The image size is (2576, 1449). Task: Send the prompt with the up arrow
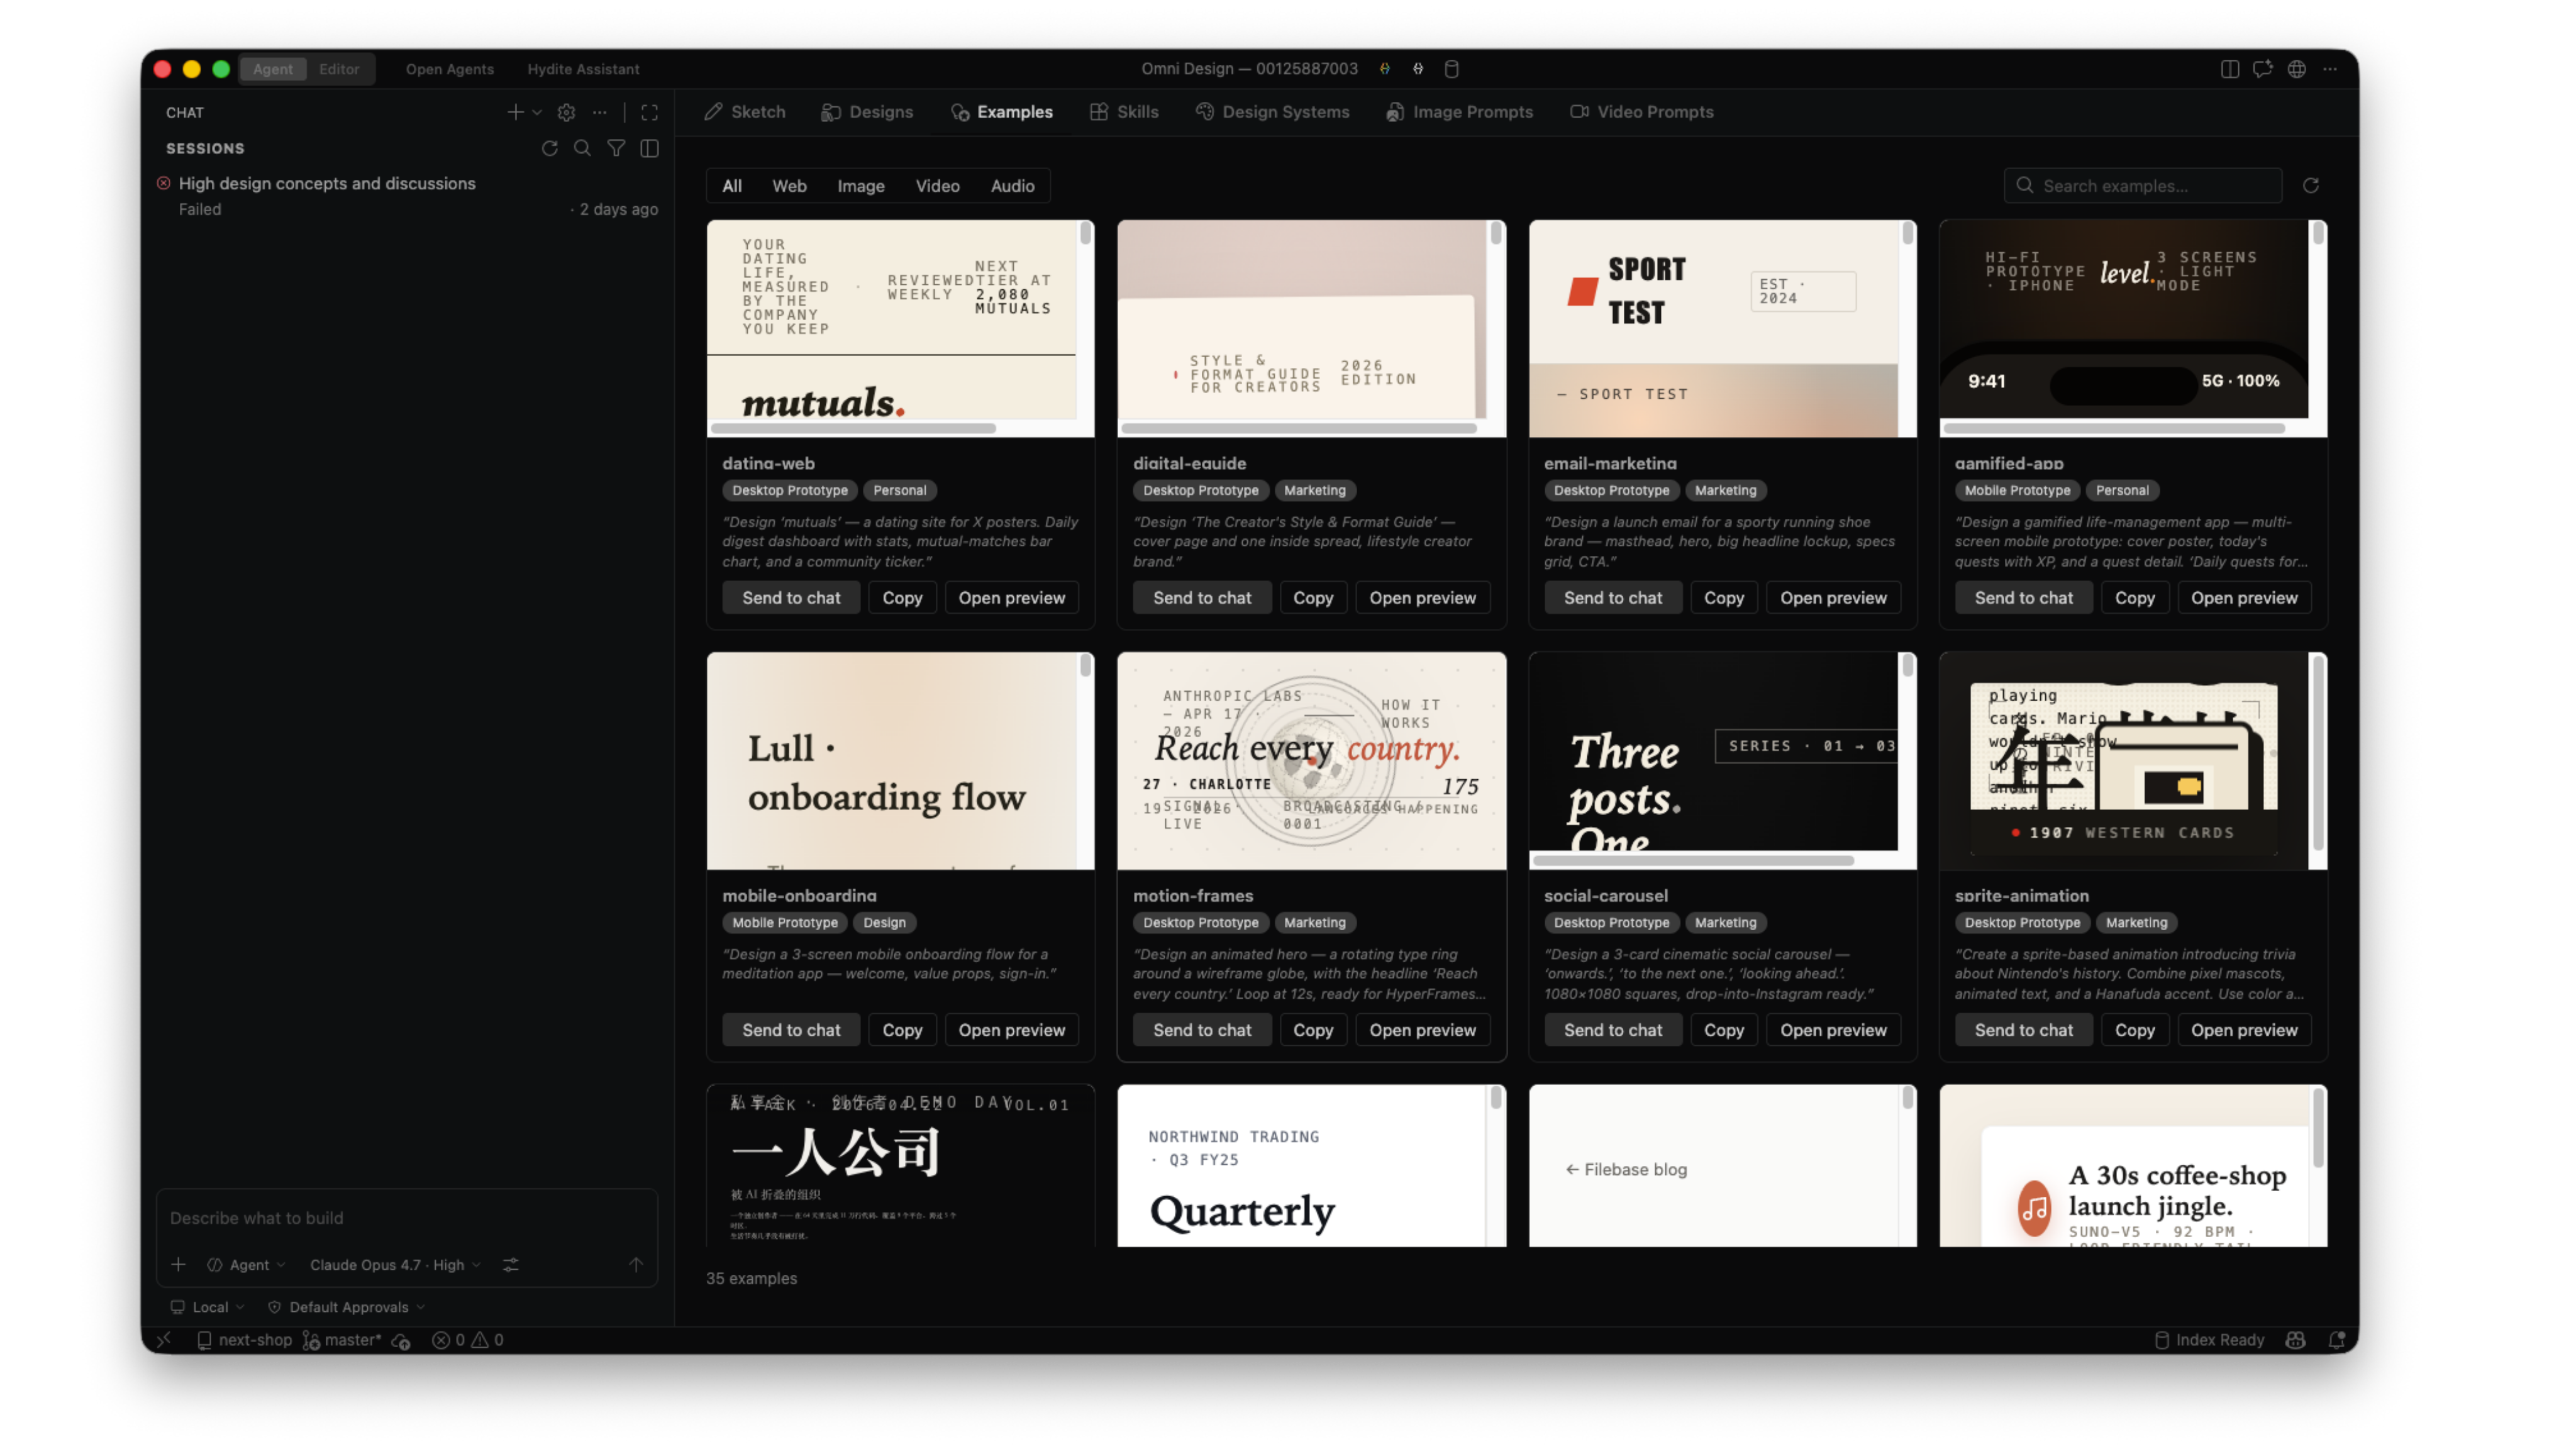click(636, 1264)
